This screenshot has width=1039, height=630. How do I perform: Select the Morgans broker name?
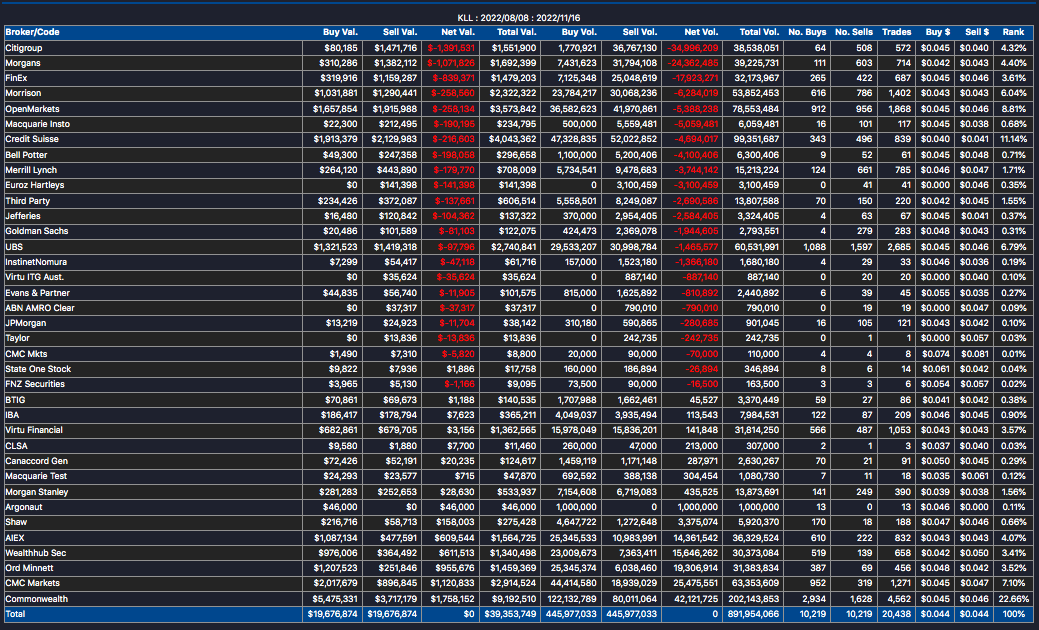click(x=23, y=63)
